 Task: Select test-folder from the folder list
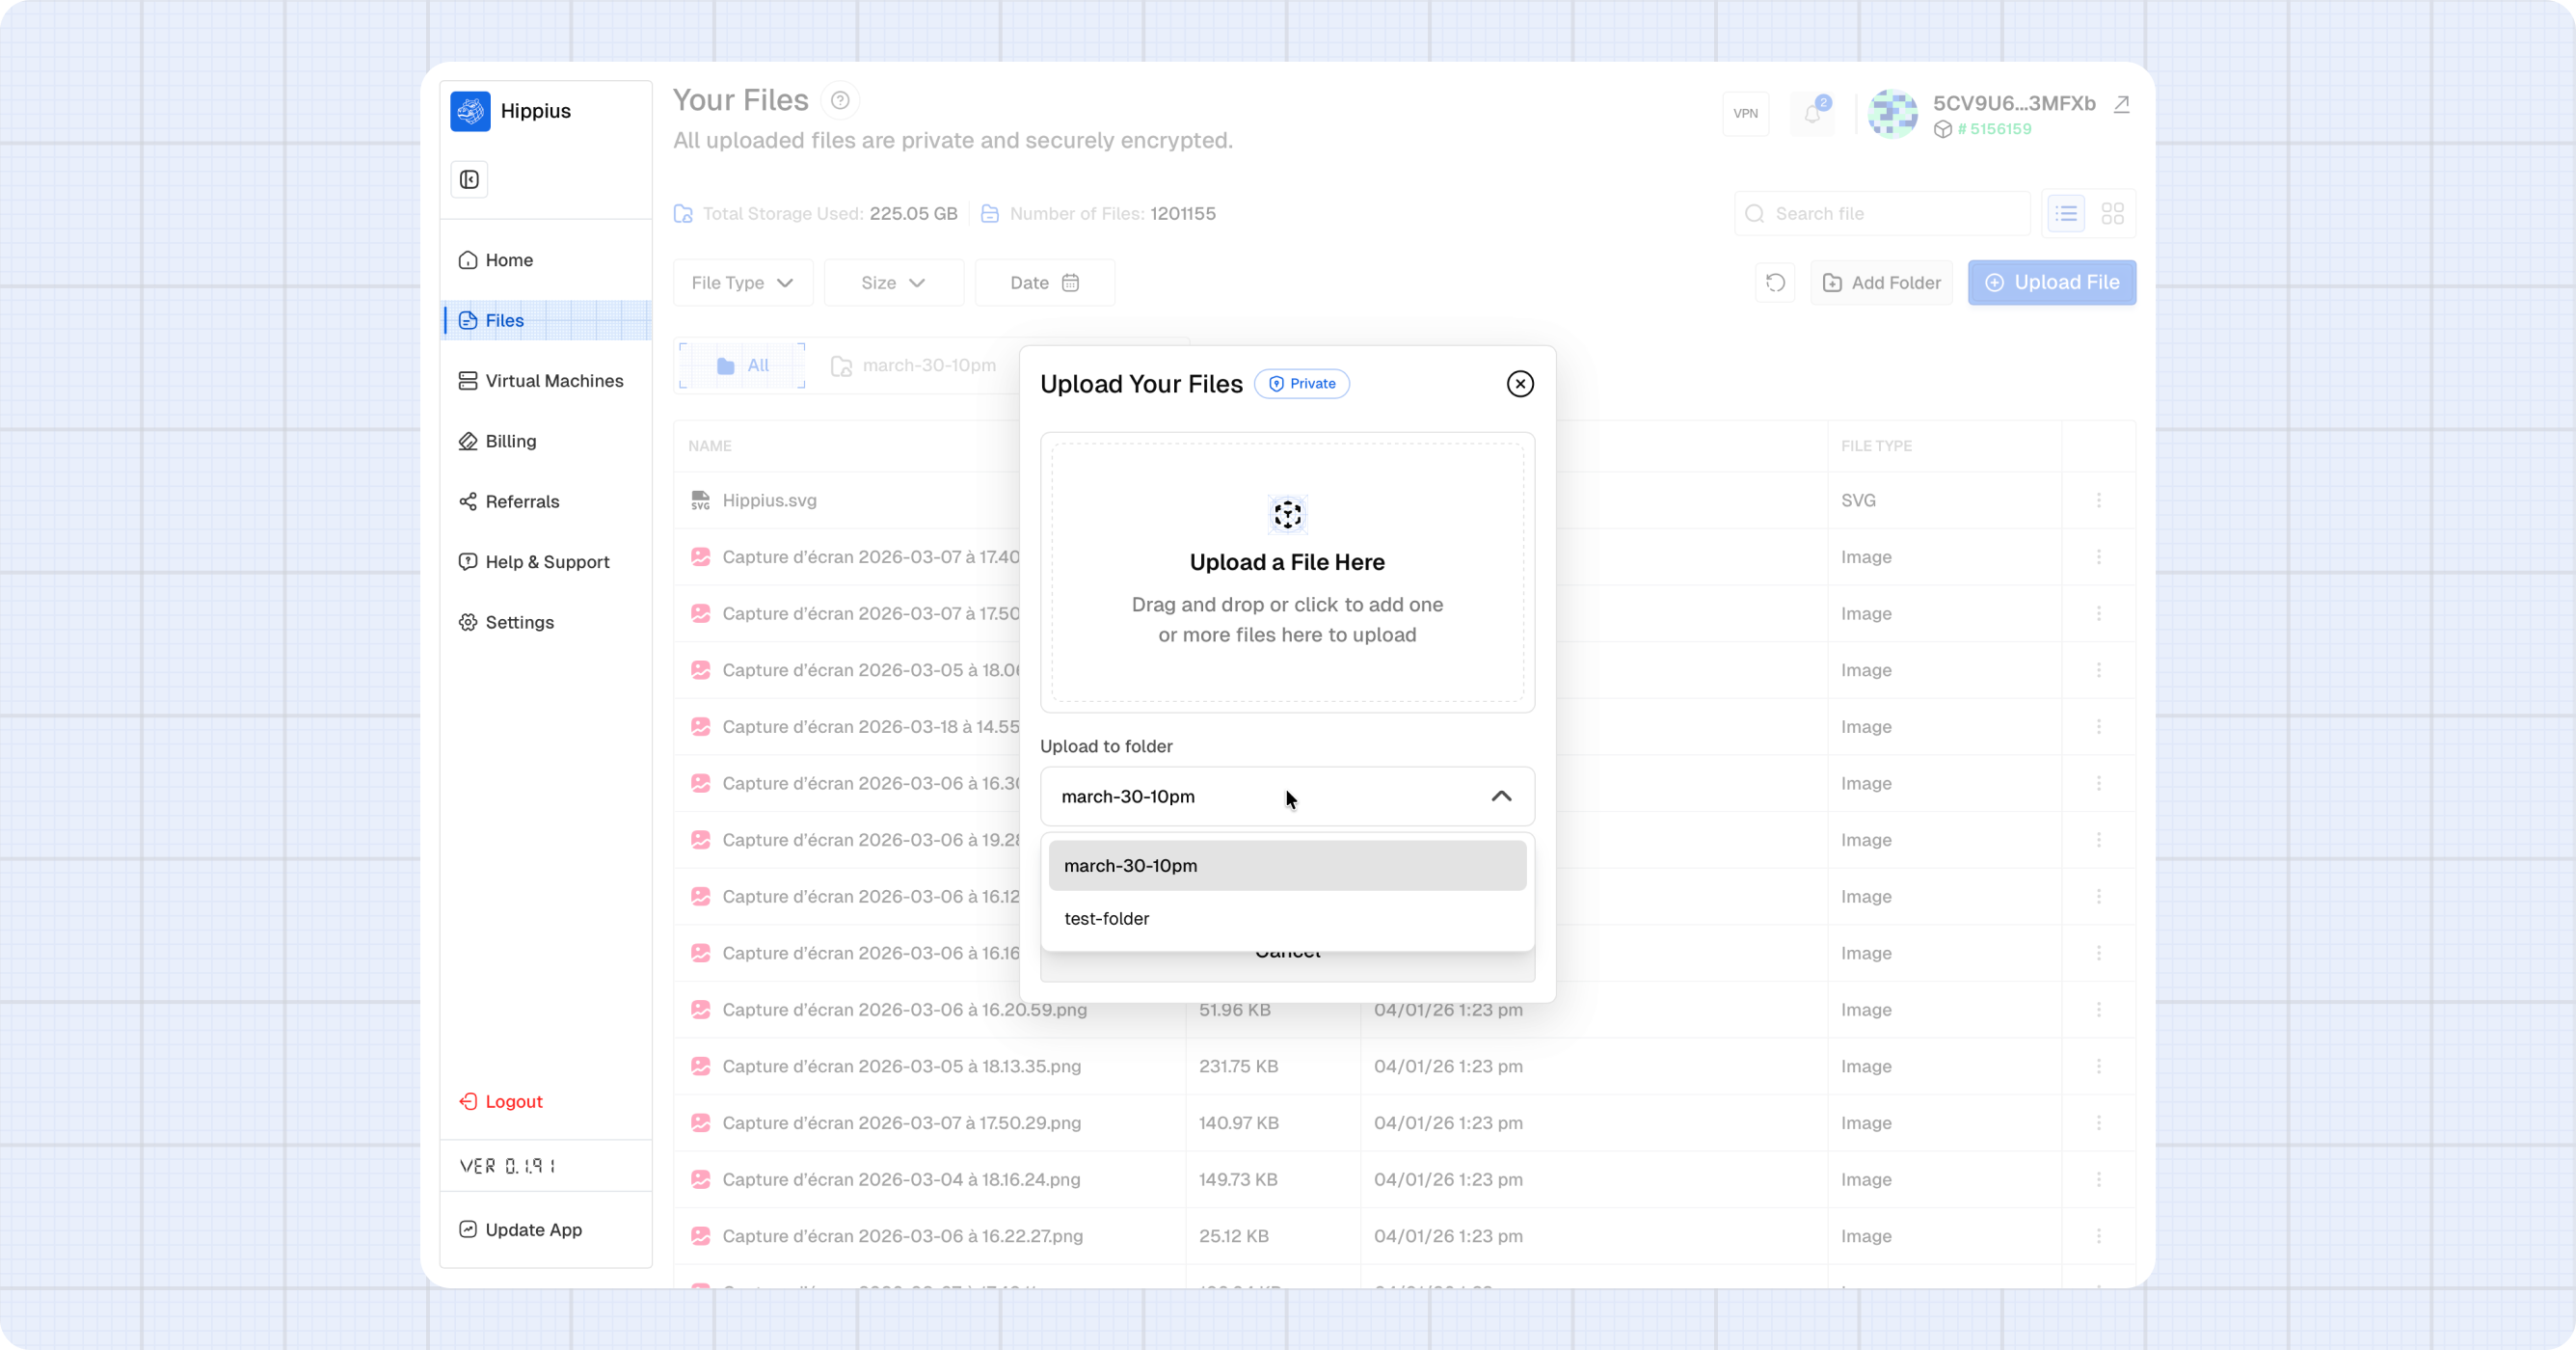[1106, 918]
